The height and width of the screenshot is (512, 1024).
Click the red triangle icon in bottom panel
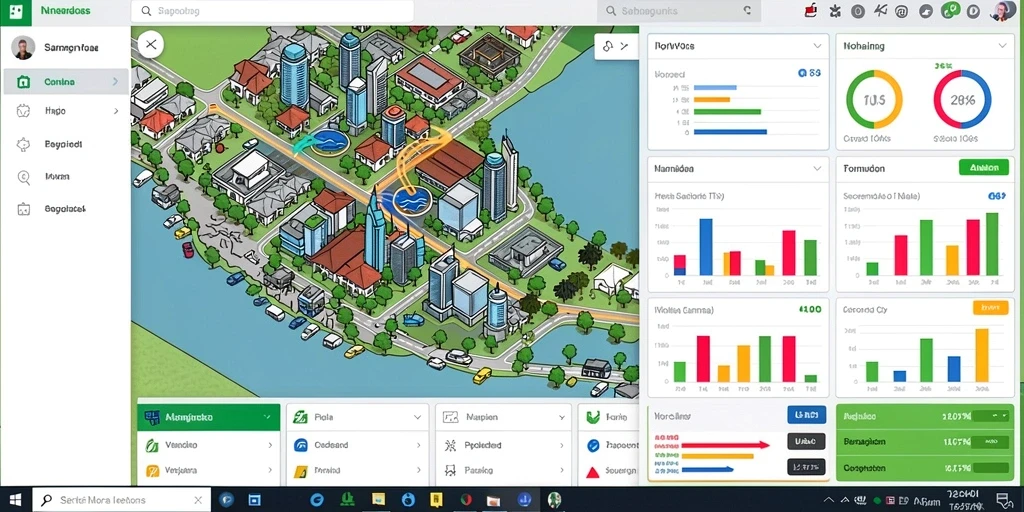pos(593,472)
